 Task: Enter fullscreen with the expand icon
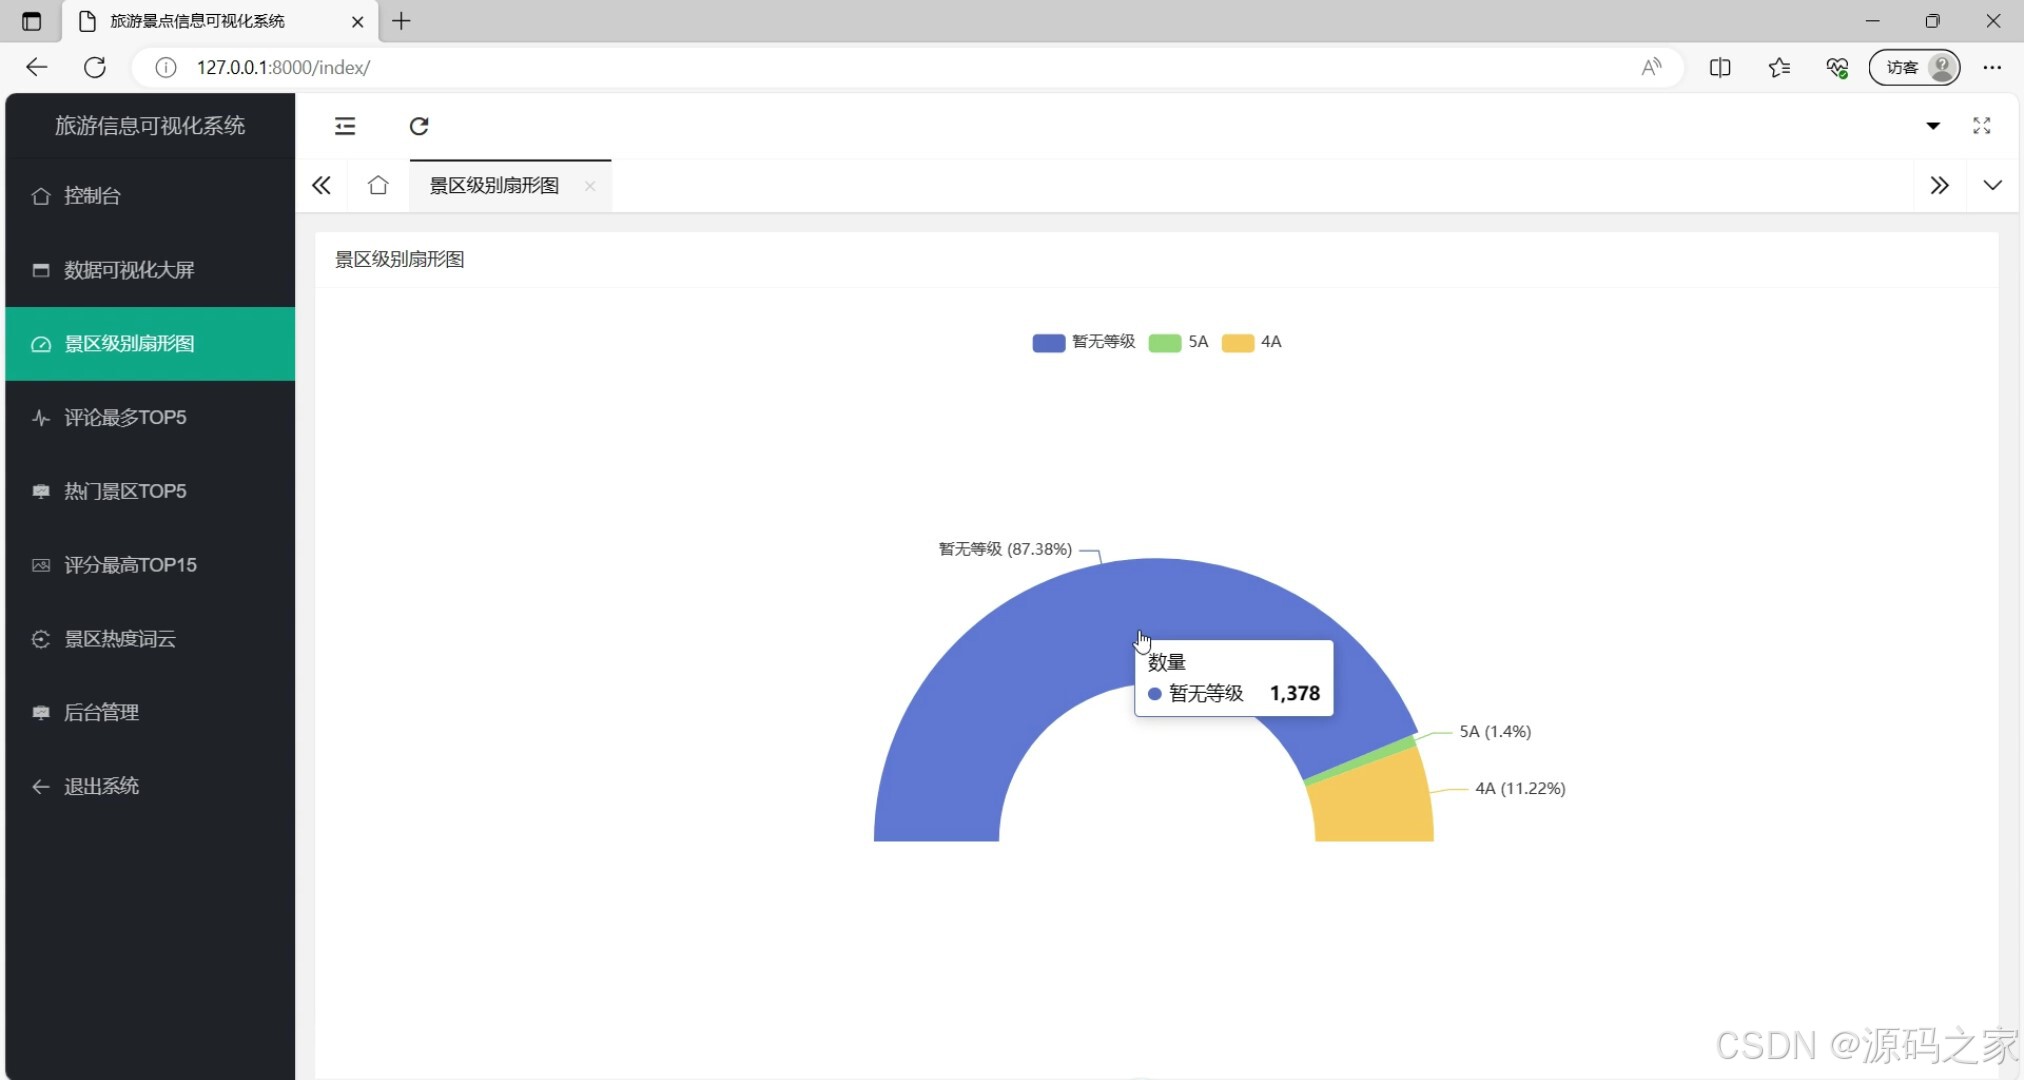(1981, 126)
